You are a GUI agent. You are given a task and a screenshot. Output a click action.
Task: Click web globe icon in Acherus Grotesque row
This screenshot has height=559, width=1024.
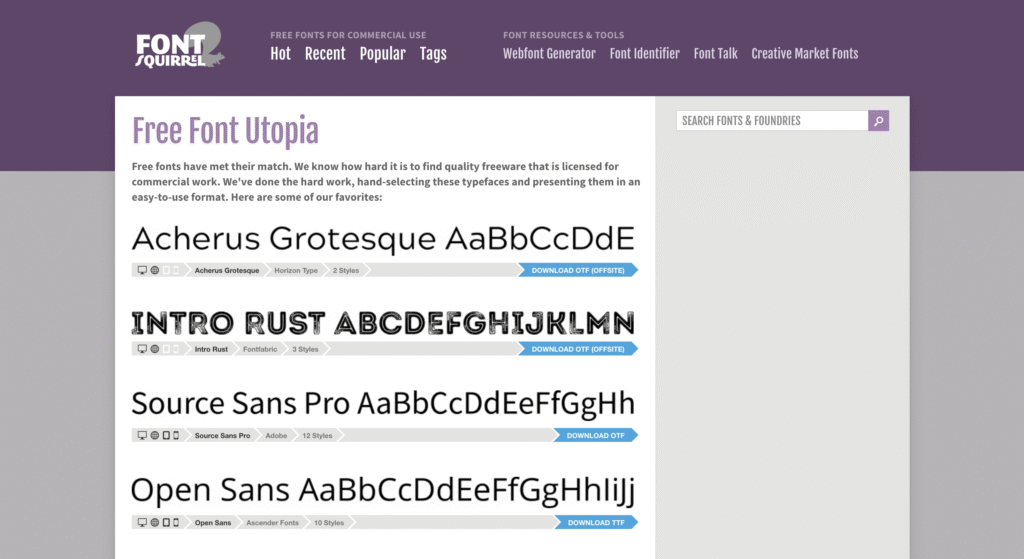point(155,270)
